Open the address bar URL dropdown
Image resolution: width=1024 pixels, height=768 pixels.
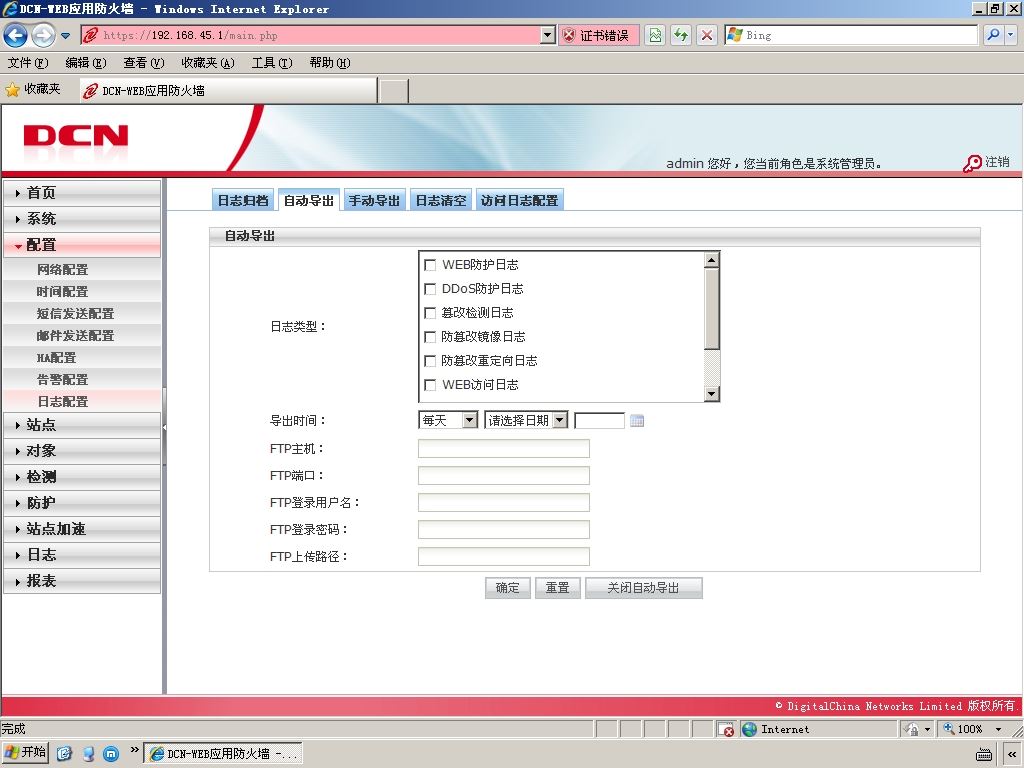[x=548, y=35]
